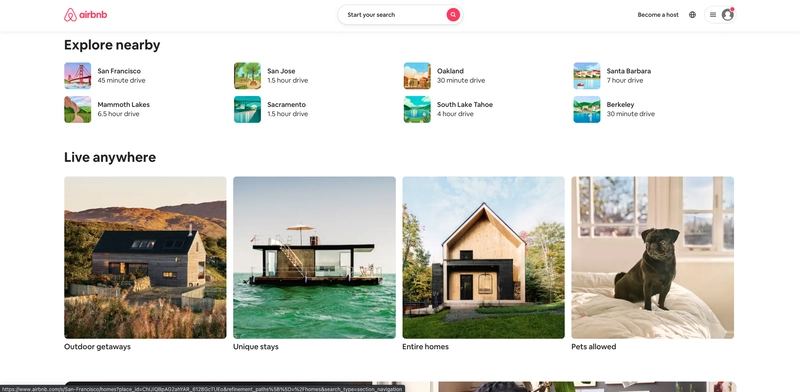Open the Pets allowed pug photo
The width and height of the screenshot is (800, 392).
tap(653, 257)
